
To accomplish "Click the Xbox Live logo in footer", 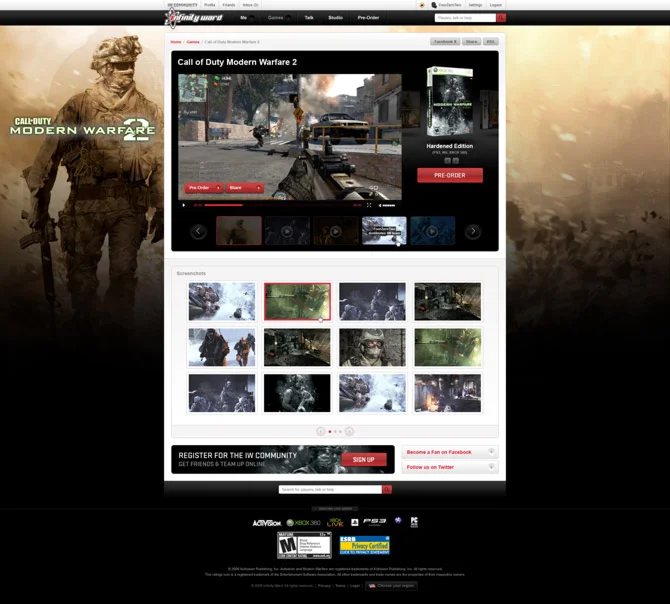I will pos(335,522).
